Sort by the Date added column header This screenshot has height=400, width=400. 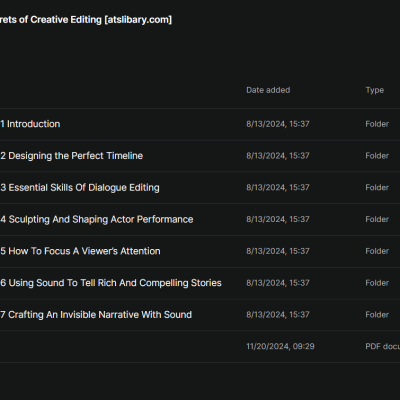click(x=268, y=90)
